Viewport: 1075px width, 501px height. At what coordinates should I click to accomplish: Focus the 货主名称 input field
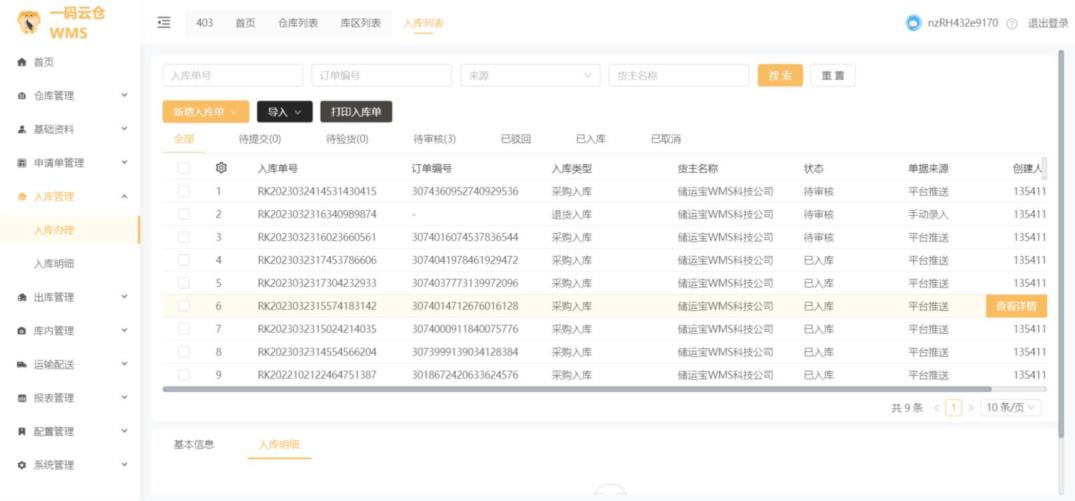679,75
